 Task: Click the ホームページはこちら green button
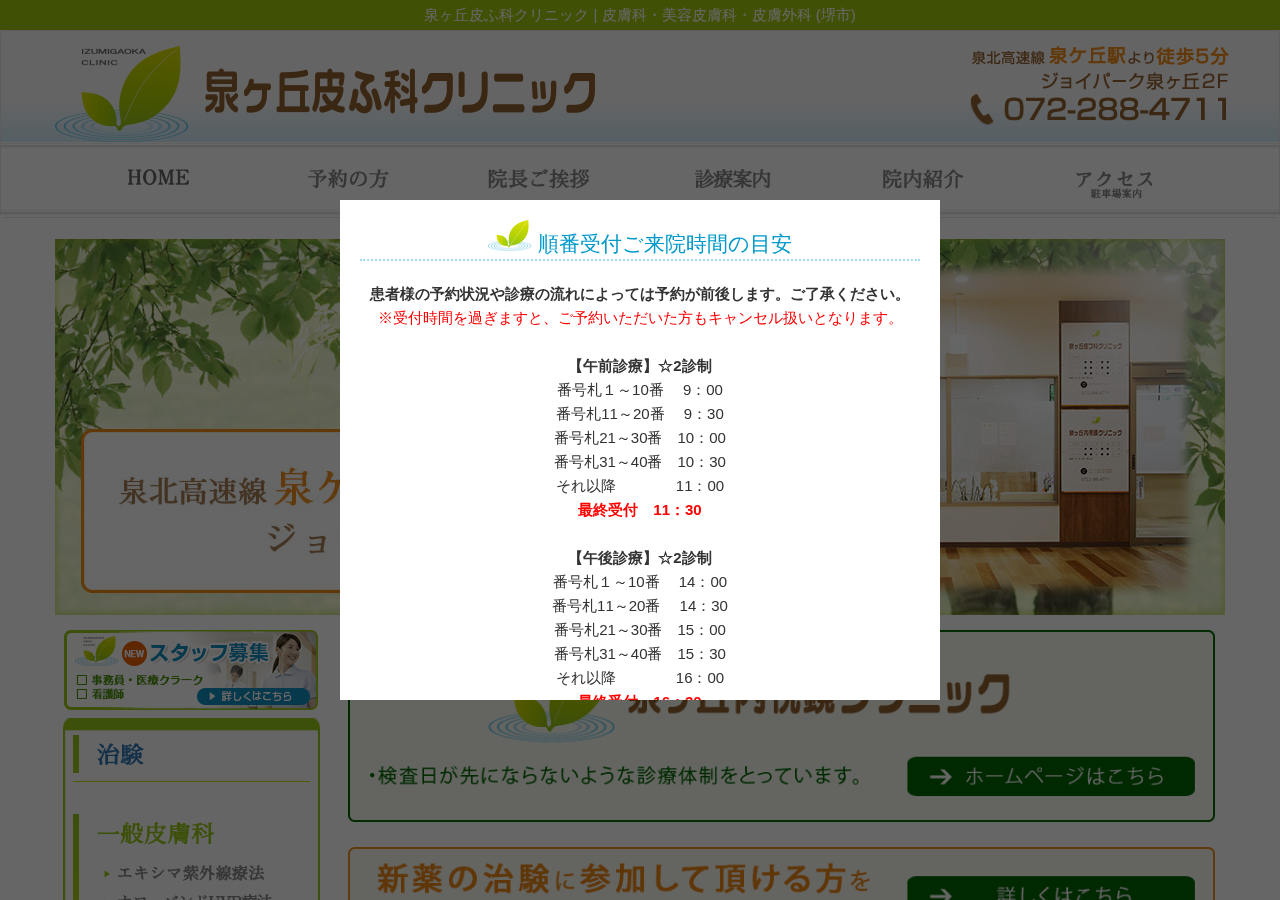point(1051,776)
